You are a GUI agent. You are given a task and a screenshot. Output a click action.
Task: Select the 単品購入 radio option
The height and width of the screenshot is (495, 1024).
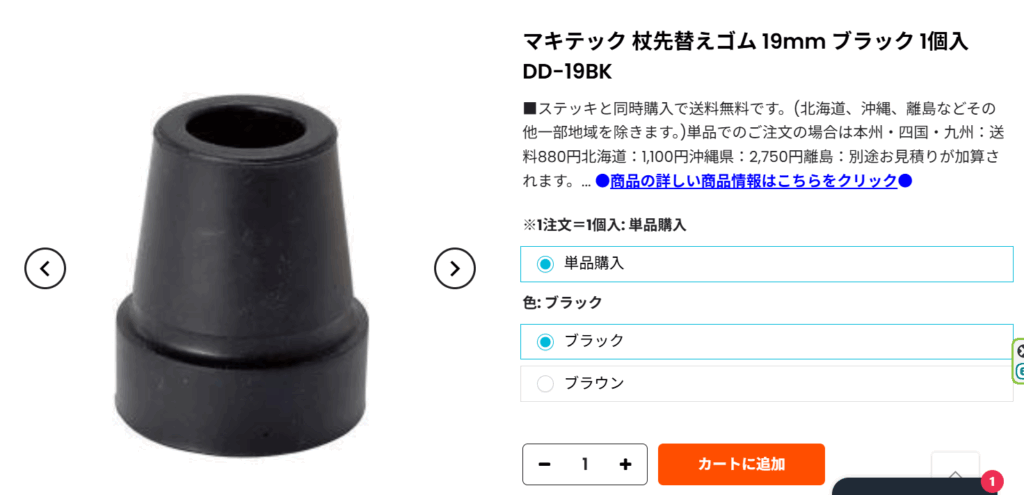(x=767, y=264)
